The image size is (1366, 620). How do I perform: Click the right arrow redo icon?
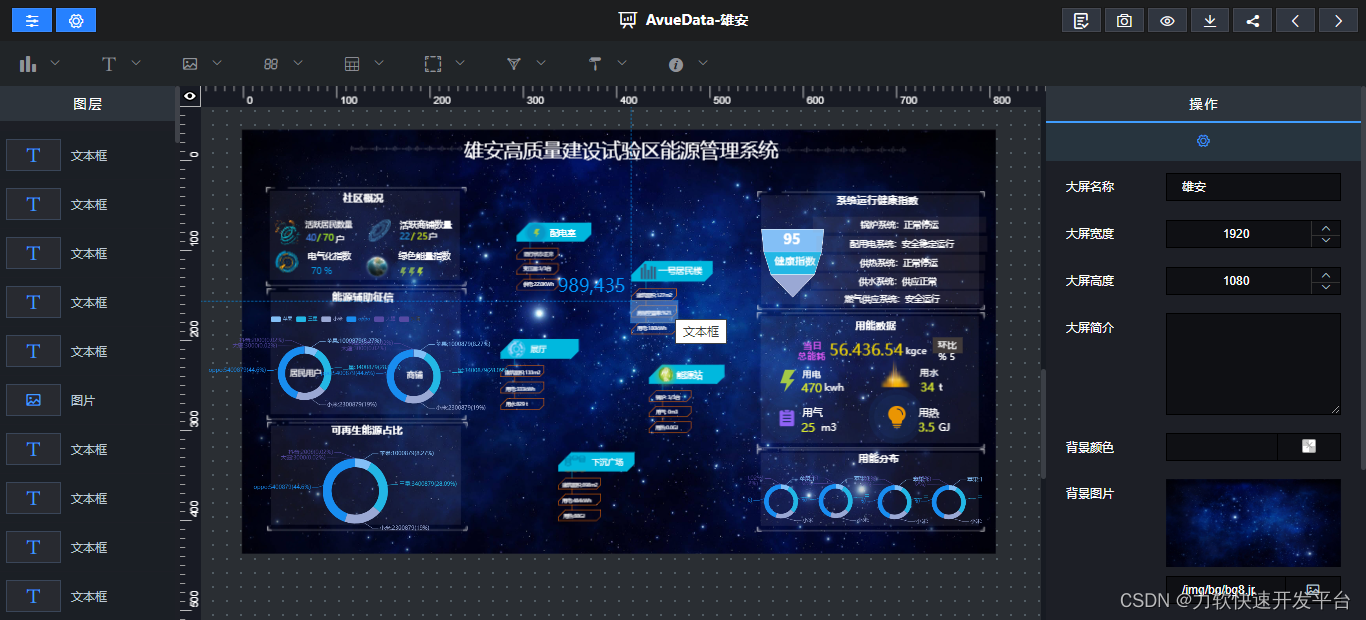pyautogui.click(x=1339, y=20)
